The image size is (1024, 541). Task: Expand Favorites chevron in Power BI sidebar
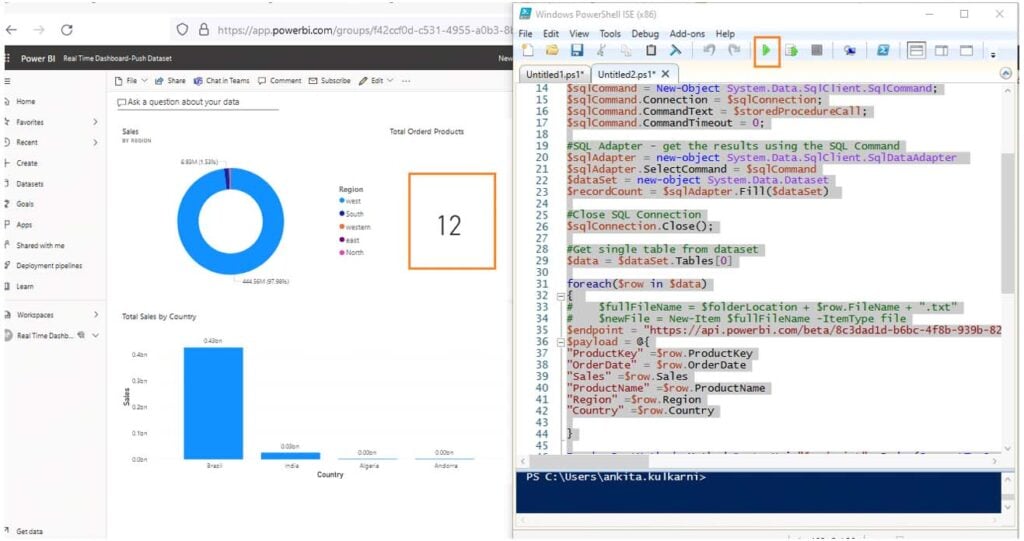coord(95,122)
